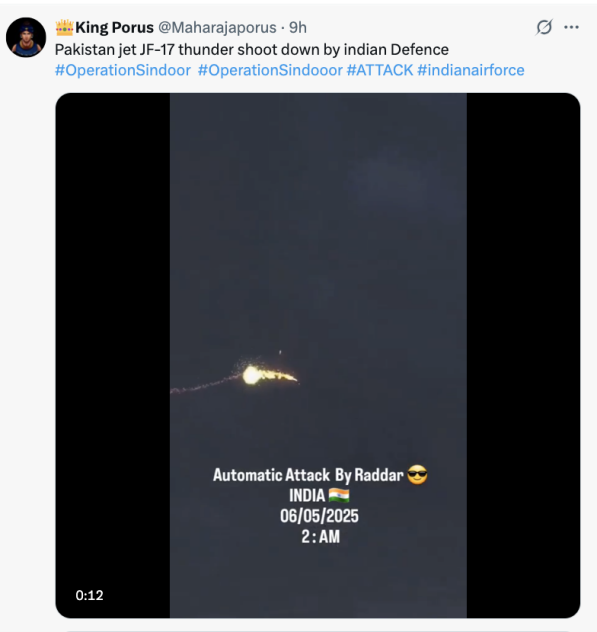Click the 06/05/2025 date overlay text
This screenshot has height=632, width=597.
click(319, 516)
